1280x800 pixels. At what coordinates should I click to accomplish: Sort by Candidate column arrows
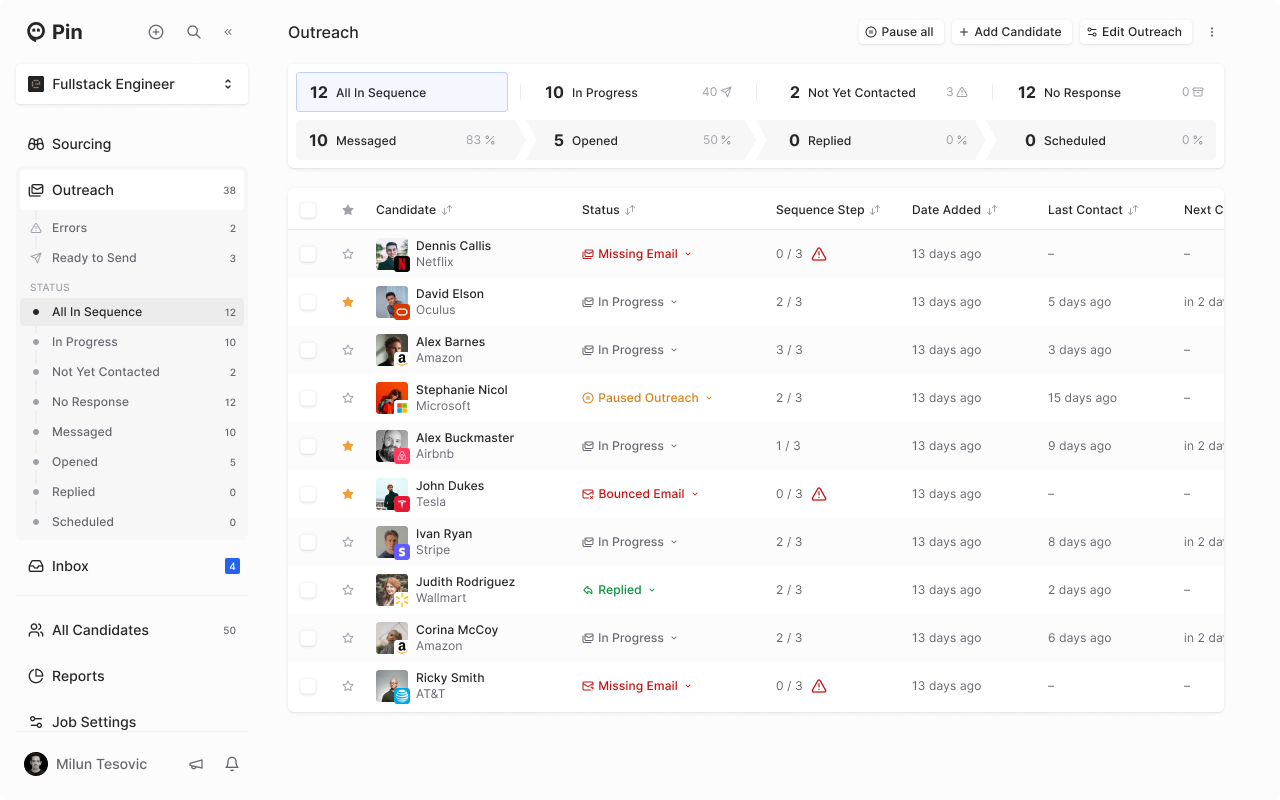point(447,210)
